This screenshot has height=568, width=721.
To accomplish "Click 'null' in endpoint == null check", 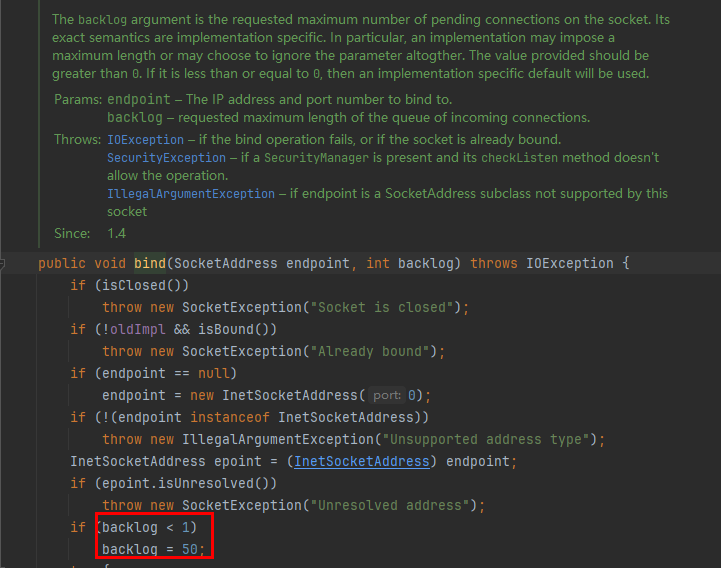I will click(214, 373).
